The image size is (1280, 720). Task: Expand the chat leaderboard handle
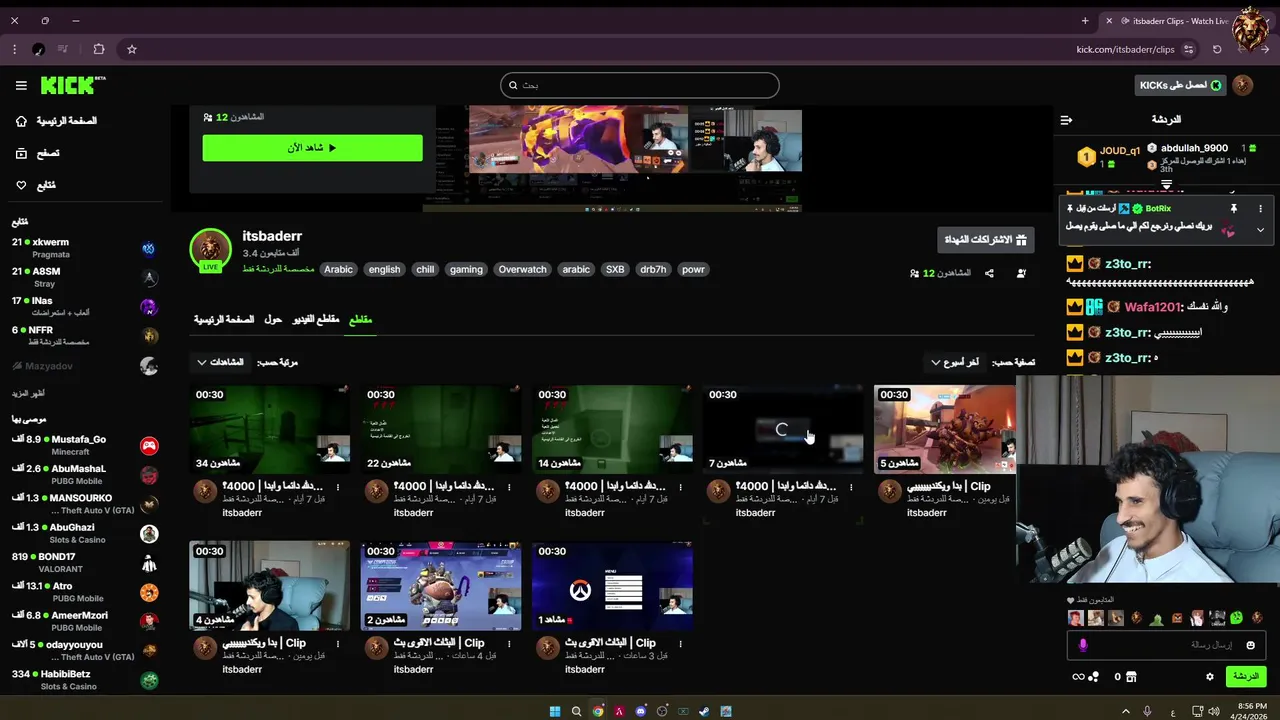click(x=1166, y=185)
